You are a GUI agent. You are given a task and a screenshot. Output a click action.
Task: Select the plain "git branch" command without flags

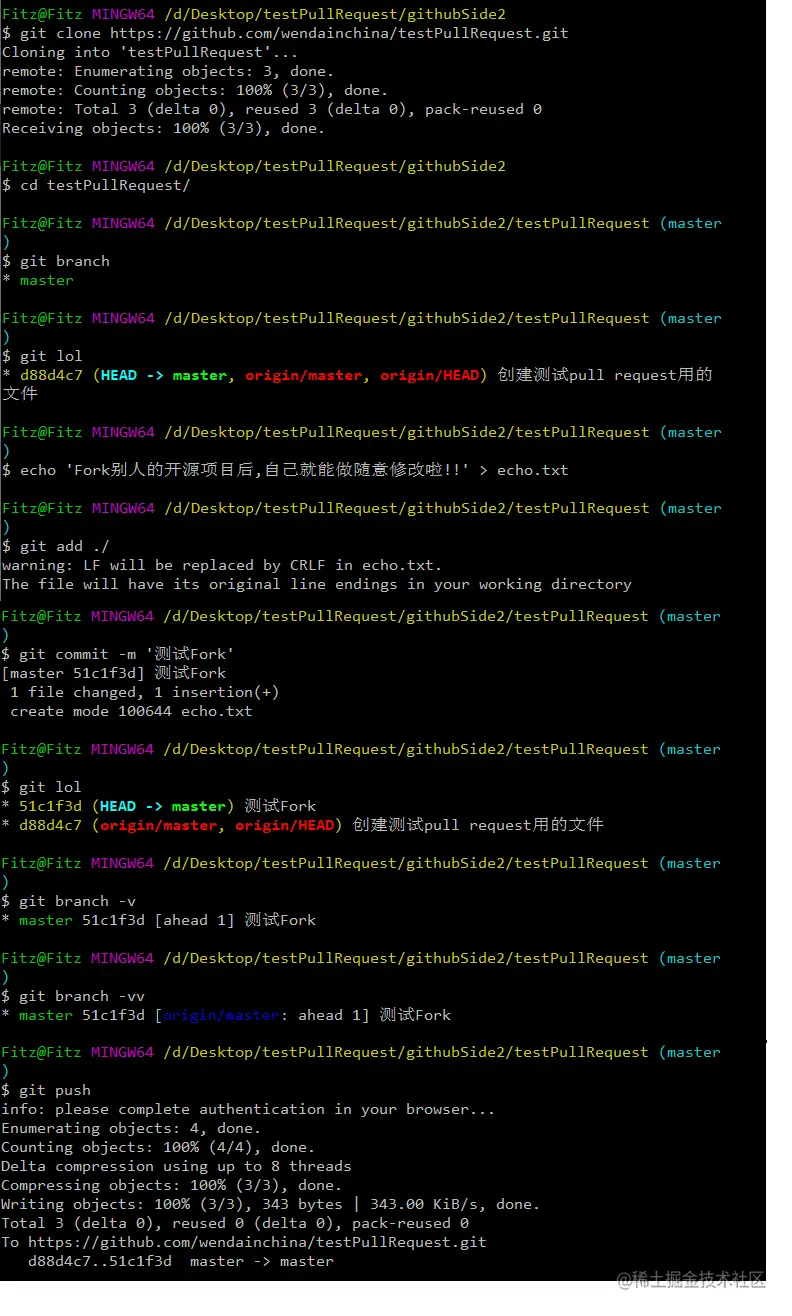pyautogui.click(x=56, y=261)
